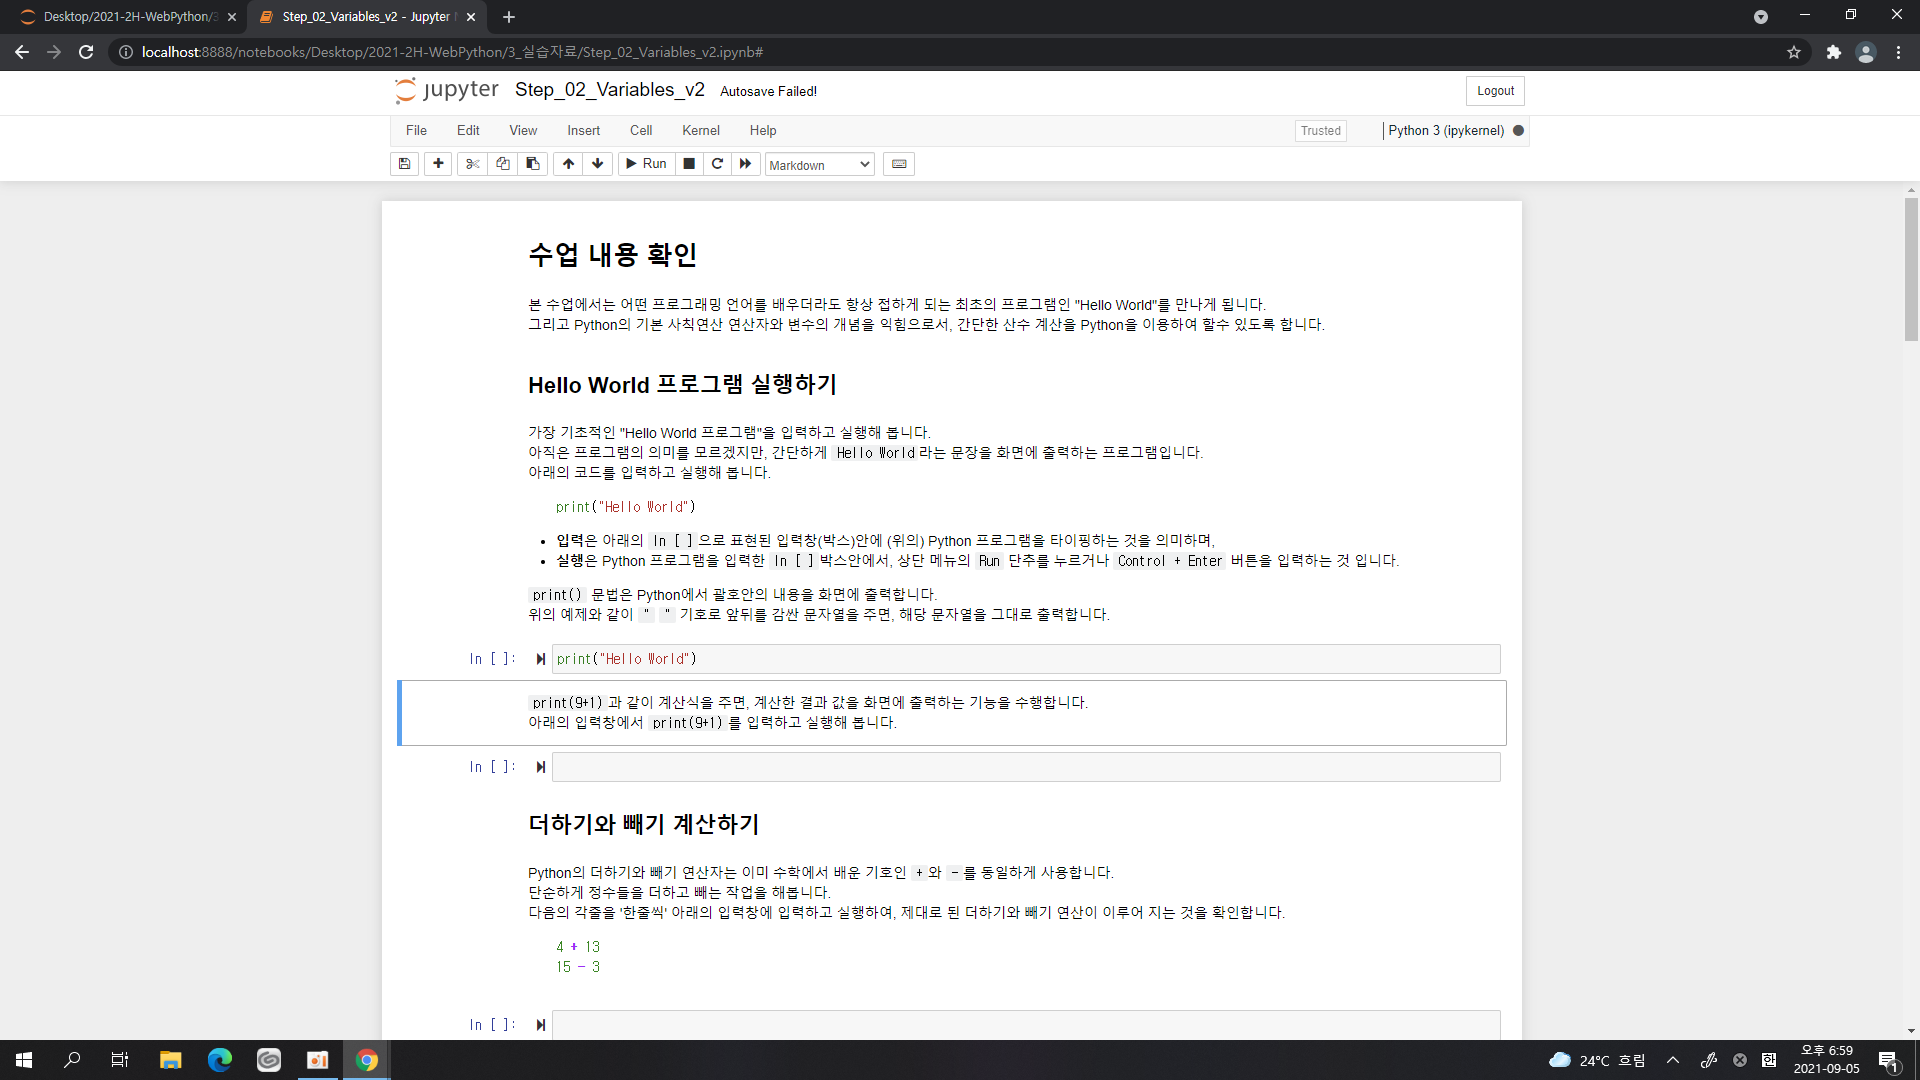Open the browser extensions puzzle icon
The height and width of the screenshot is (1080, 1920).
(x=1833, y=52)
